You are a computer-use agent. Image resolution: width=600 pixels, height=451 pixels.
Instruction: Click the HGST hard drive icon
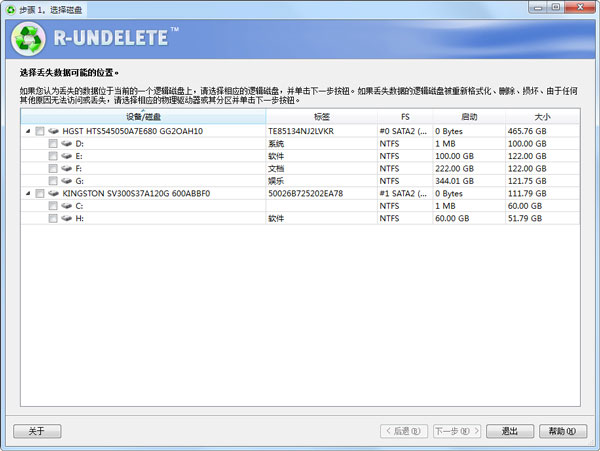click(54, 131)
